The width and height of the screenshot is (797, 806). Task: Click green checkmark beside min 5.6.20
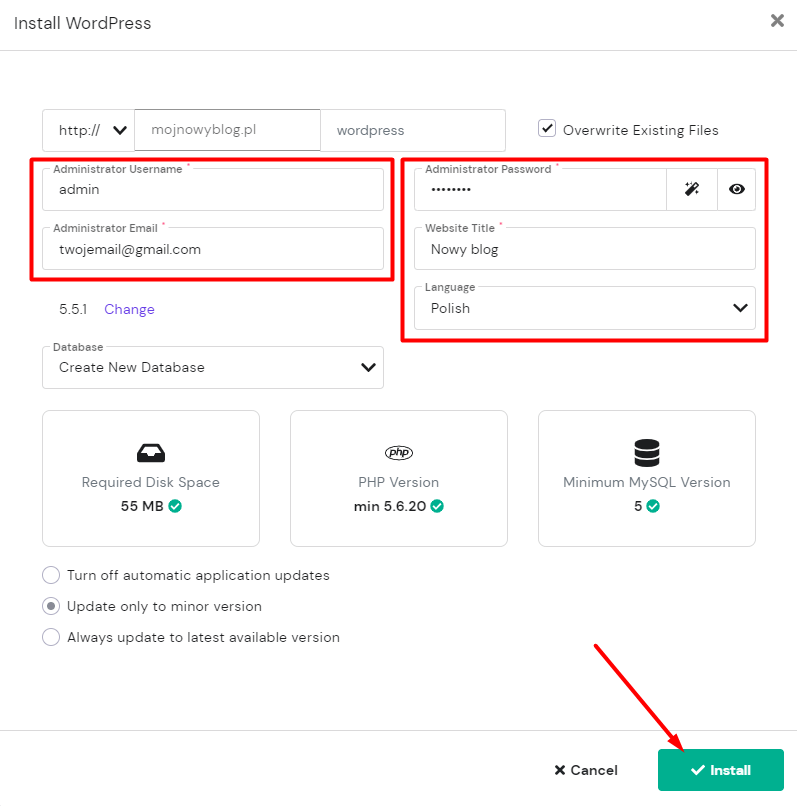point(437,506)
